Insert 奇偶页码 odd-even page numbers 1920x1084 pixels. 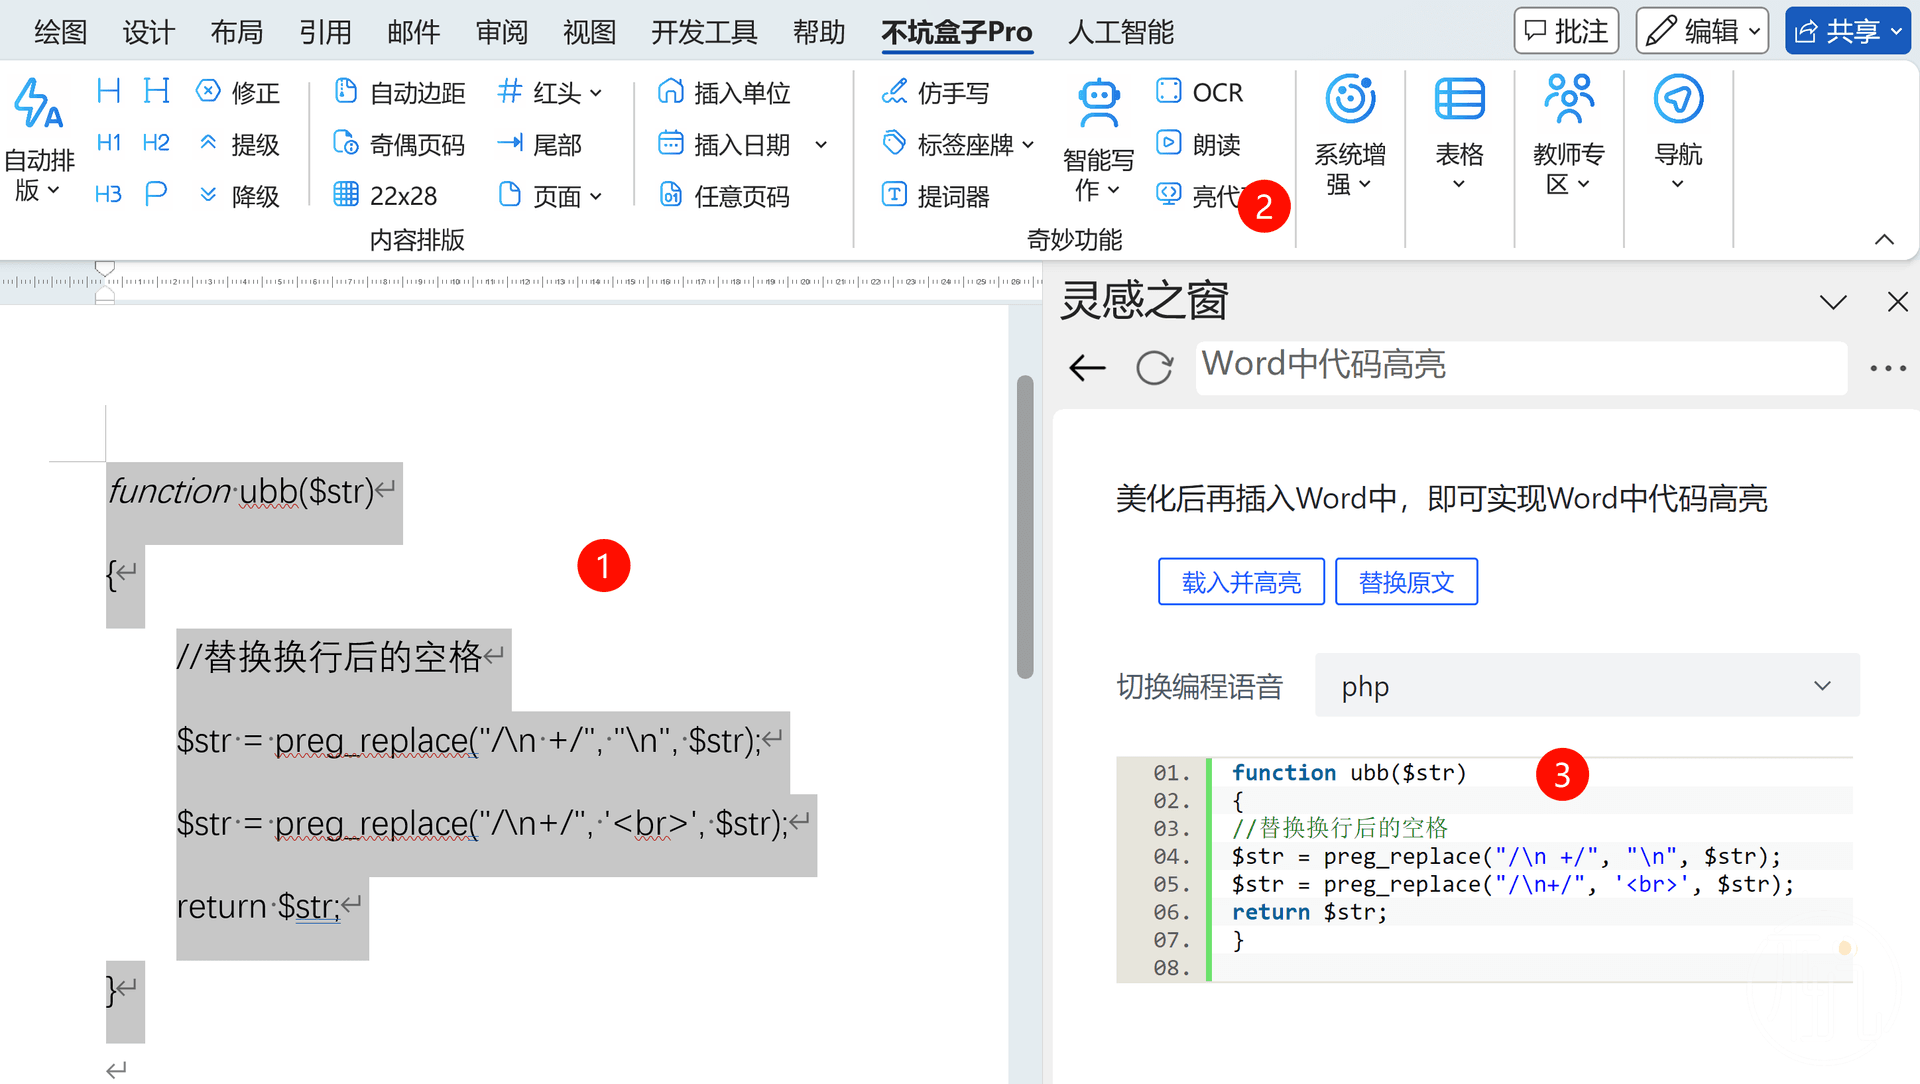(x=399, y=145)
